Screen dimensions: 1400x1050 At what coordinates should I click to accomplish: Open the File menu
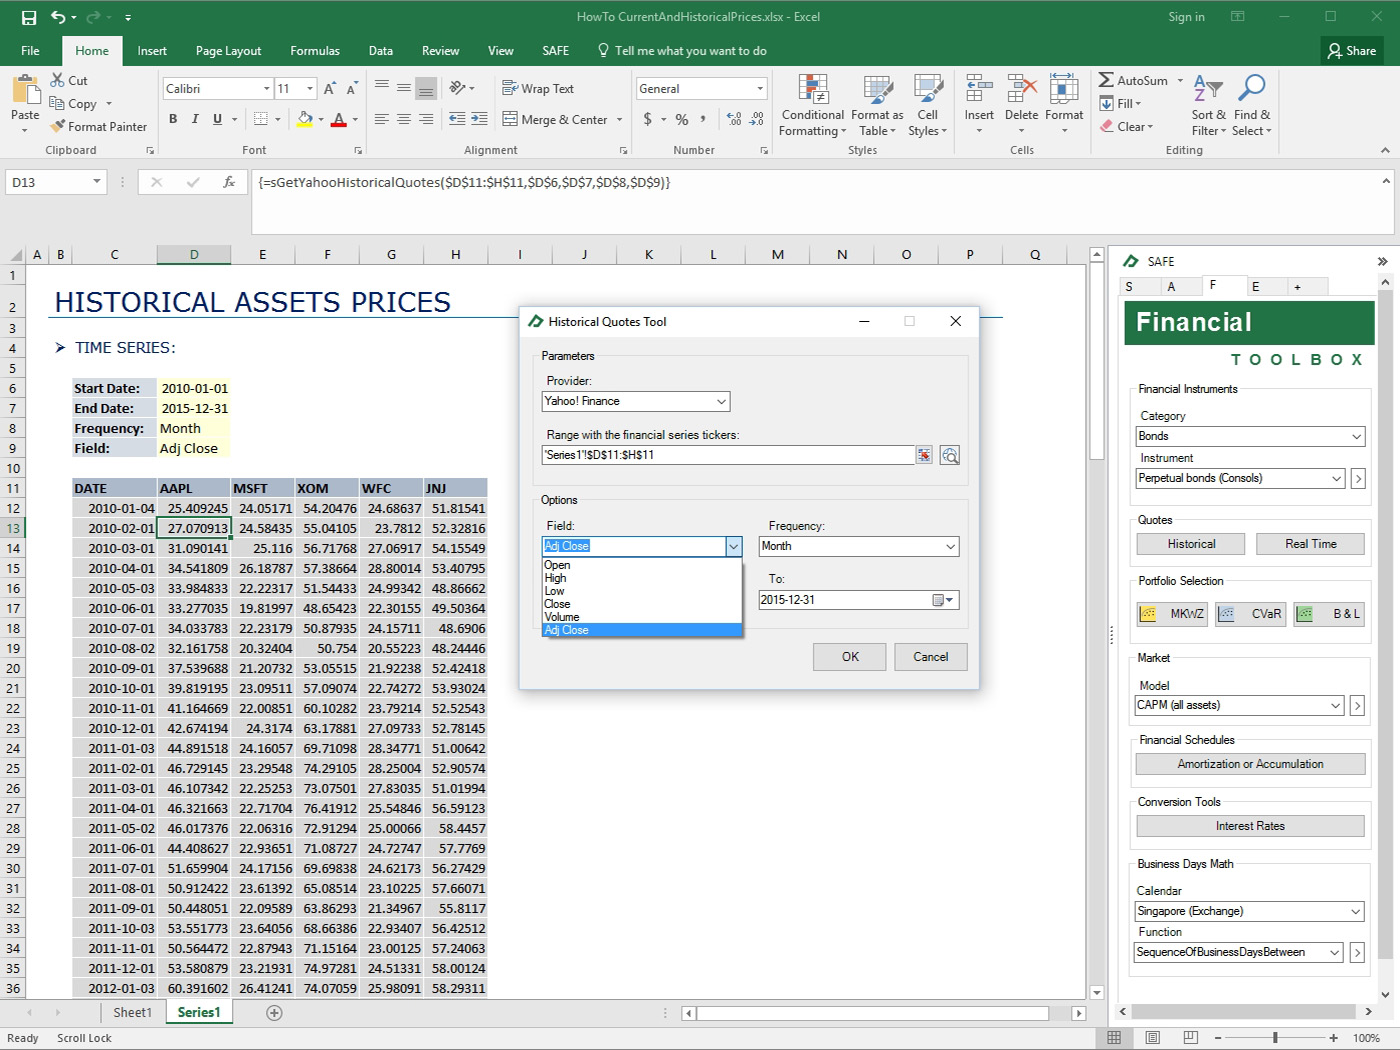point(30,51)
